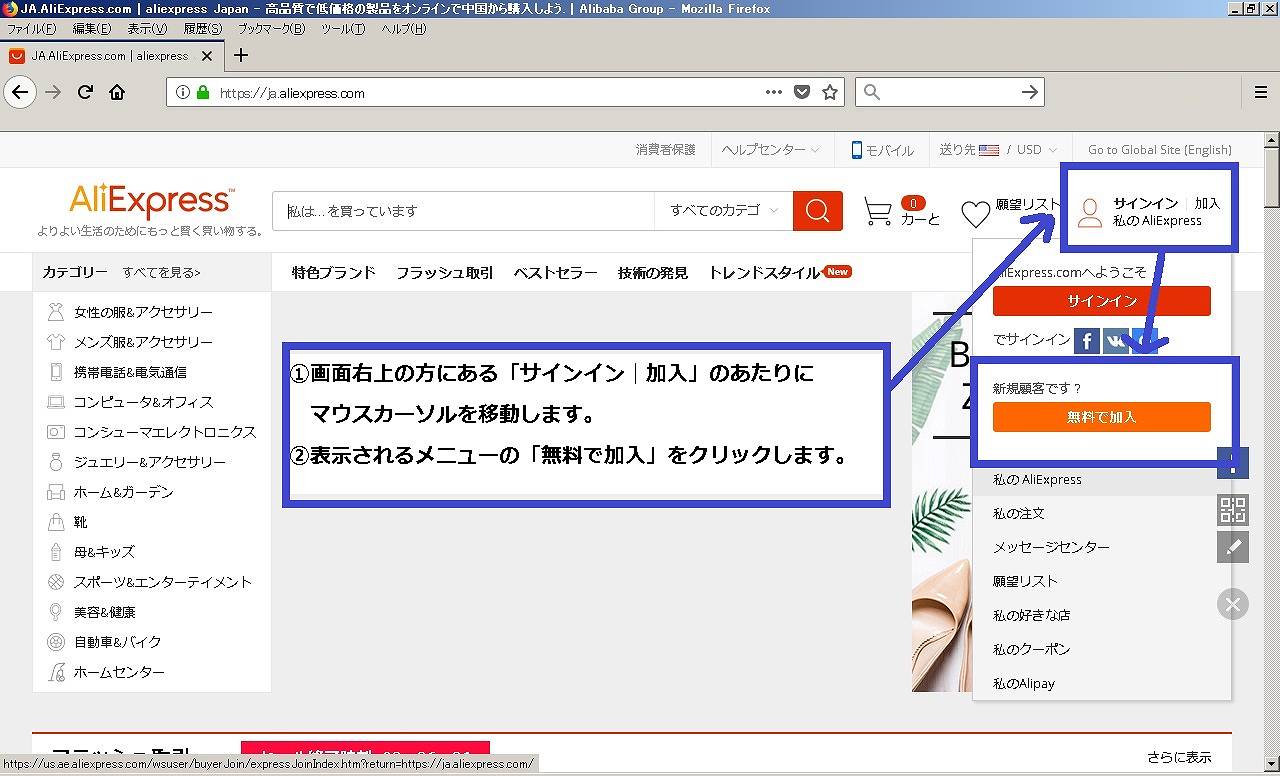Image resolution: width=1280 pixels, height=776 pixels.
Task: Select スポーツ&エンターテイメント category
Action: [x=162, y=582]
